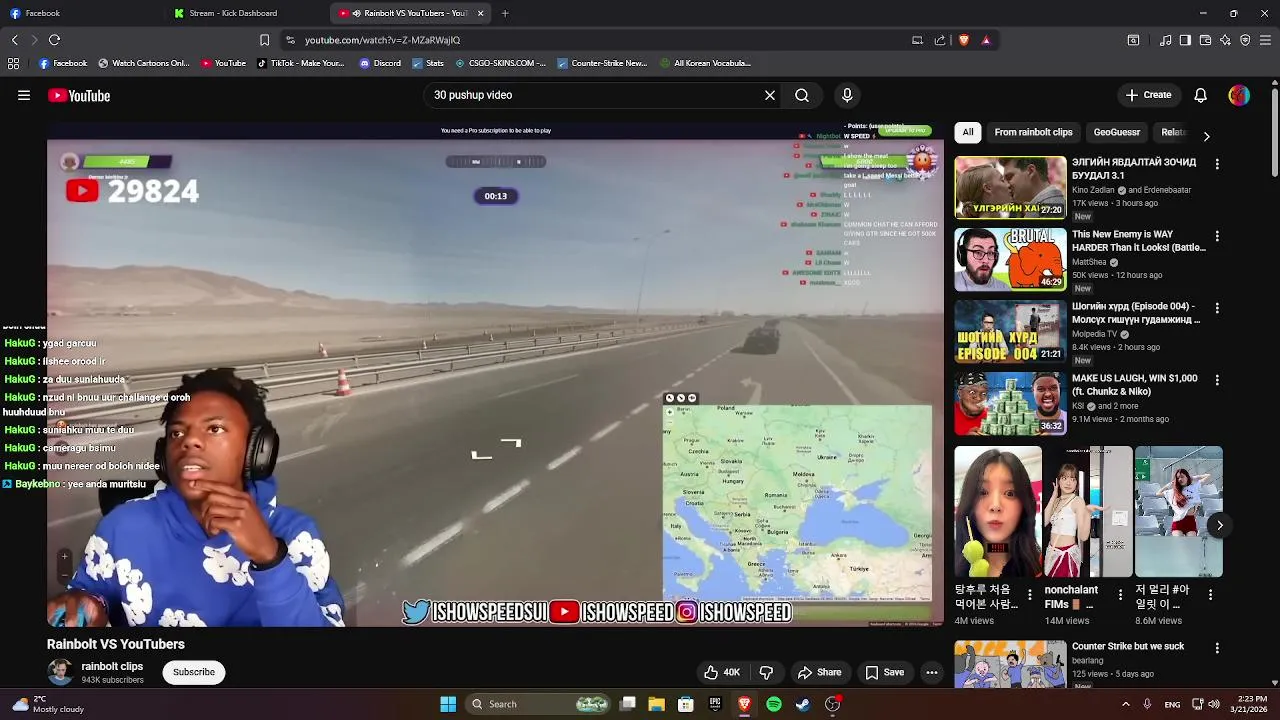The image size is (1280, 720).
Task: Open Leo AI sparkle icon
Action: 1225,40
